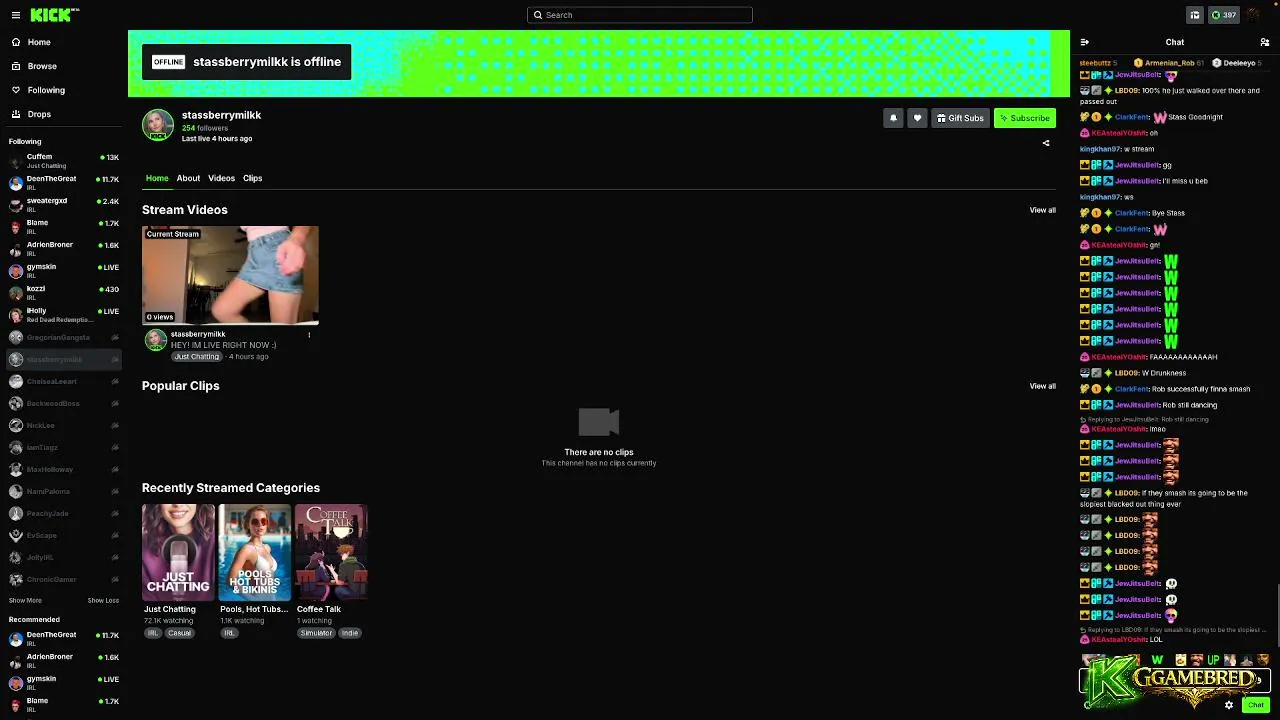Toggle notification bell for stassberrymilkk
1280x720 pixels.
893,118
